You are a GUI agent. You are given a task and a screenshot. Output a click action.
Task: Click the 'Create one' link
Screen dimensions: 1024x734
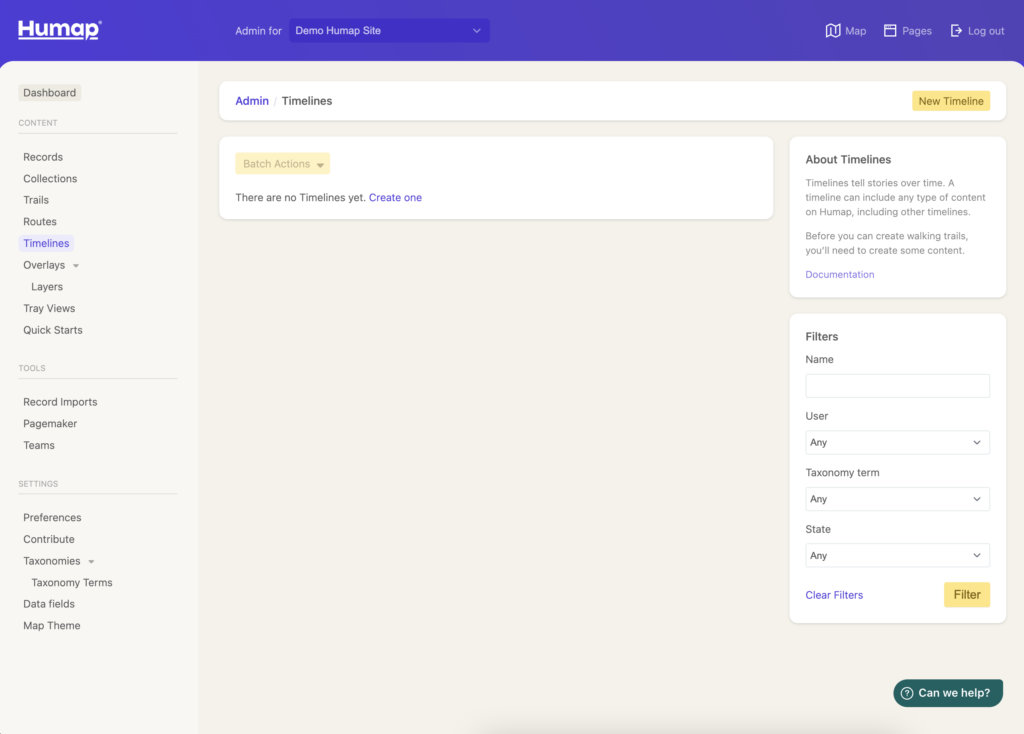395,198
